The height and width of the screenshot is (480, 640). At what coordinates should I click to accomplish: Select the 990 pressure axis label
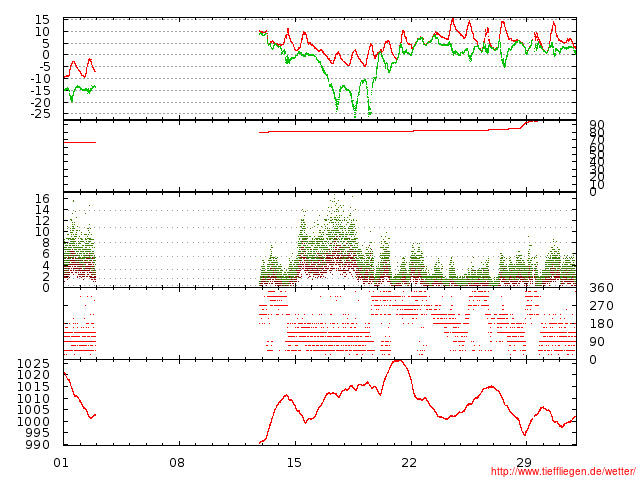click(37, 444)
